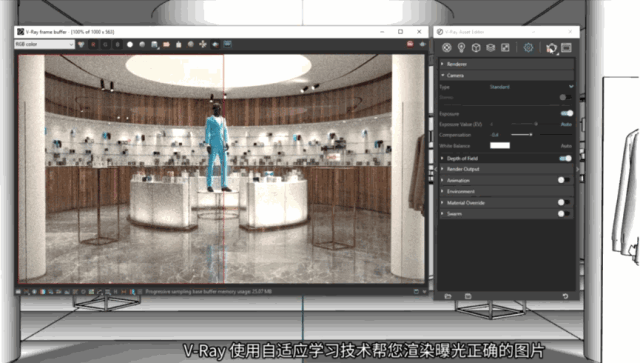Image resolution: width=640 pixels, height=363 pixels.
Task: Expand Asset Editor right panel arrow
Action: (578, 169)
